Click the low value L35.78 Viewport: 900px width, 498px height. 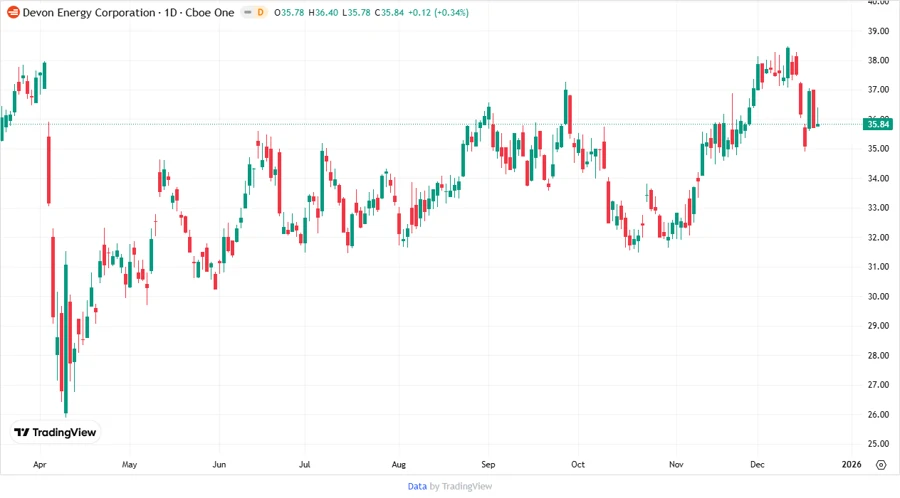click(x=356, y=12)
